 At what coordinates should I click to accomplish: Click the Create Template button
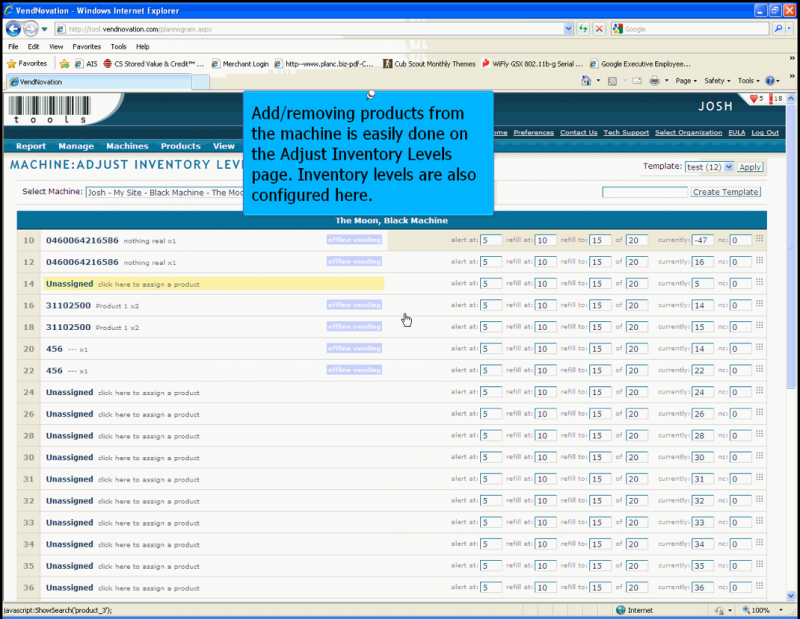tap(726, 192)
